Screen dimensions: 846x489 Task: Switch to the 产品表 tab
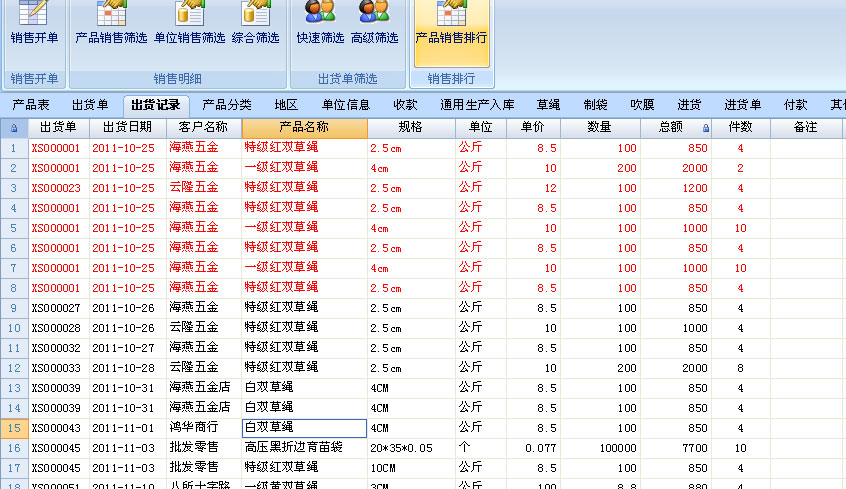pos(31,105)
